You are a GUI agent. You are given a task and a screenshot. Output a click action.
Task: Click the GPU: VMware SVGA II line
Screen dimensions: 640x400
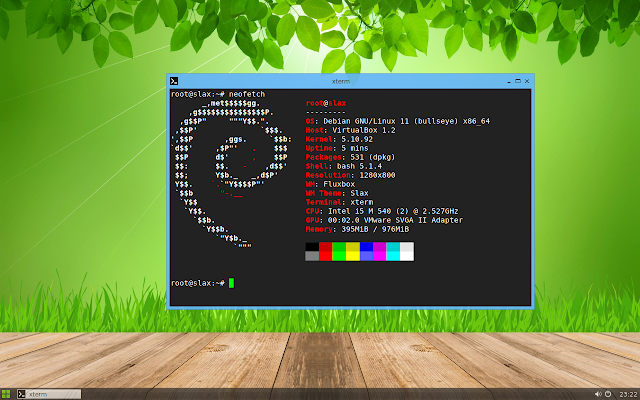384,220
